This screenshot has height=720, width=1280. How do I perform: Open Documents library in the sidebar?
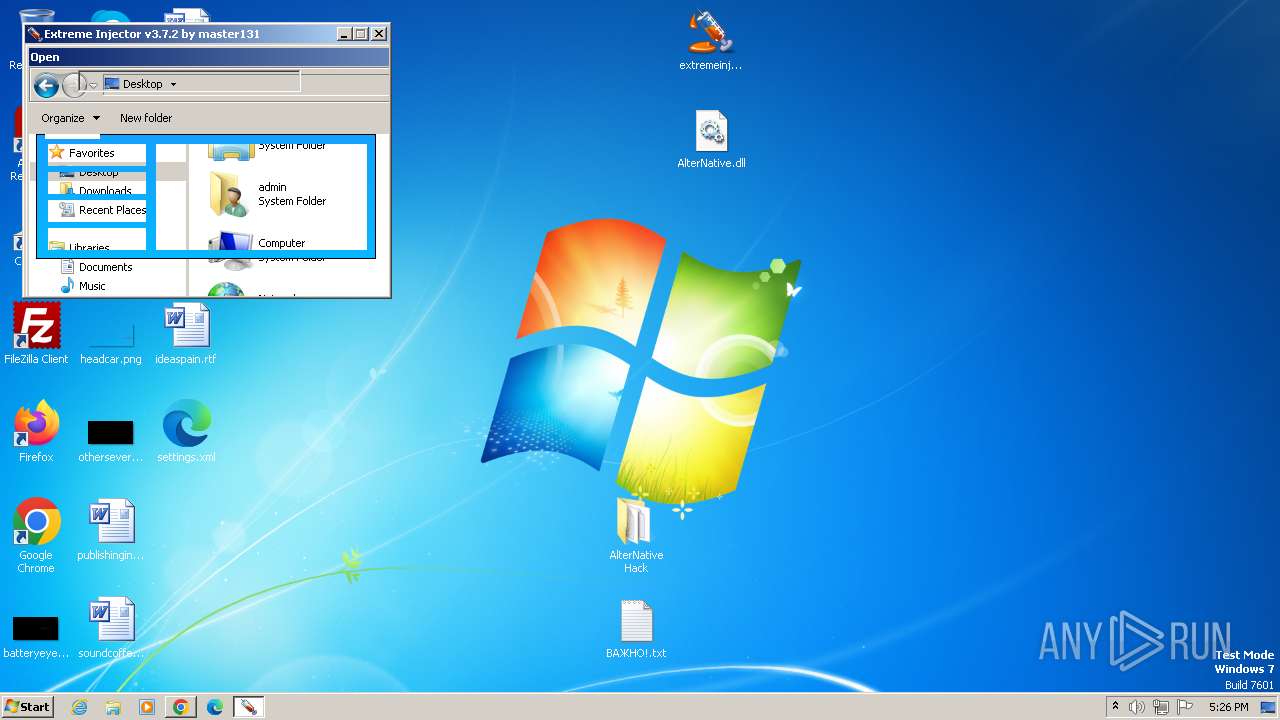click(96, 267)
